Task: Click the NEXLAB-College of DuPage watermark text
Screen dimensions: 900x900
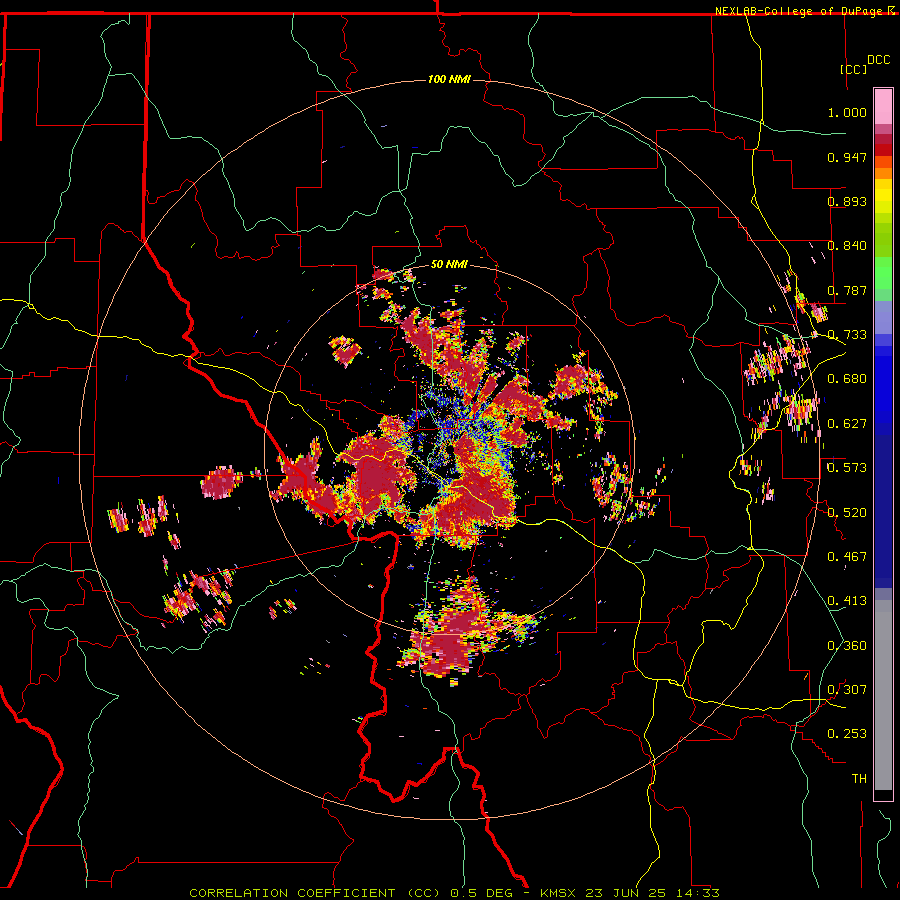Action: tap(801, 11)
